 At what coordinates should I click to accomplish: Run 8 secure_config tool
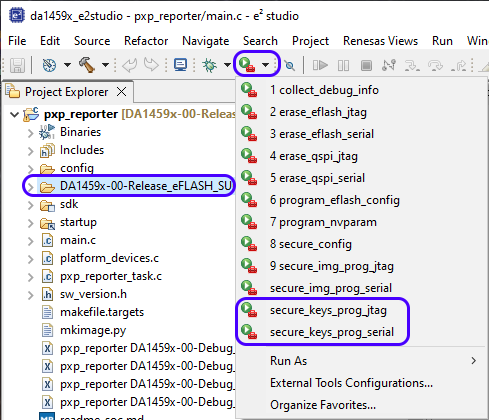click(x=362, y=244)
